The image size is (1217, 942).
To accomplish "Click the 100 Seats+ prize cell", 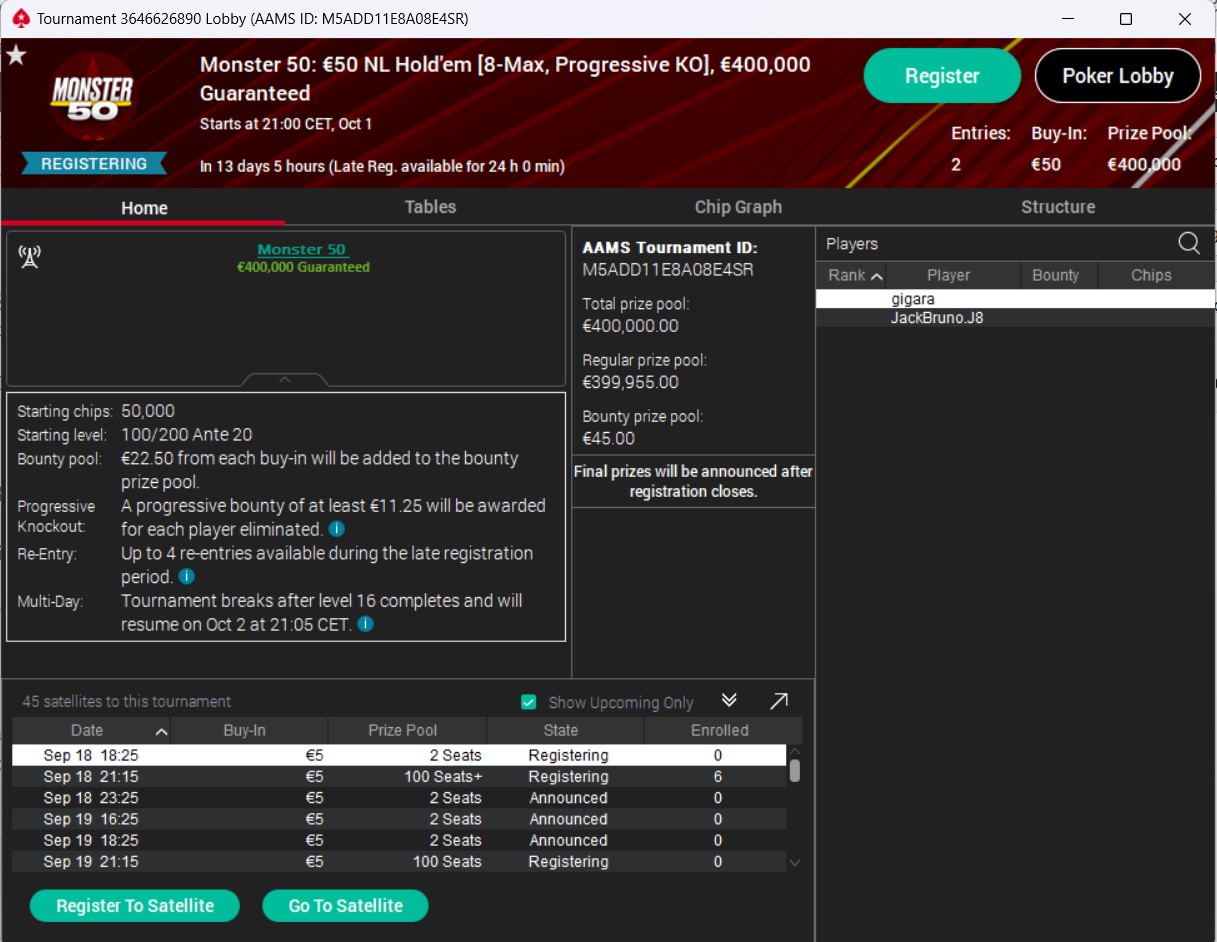I will [x=444, y=777].
